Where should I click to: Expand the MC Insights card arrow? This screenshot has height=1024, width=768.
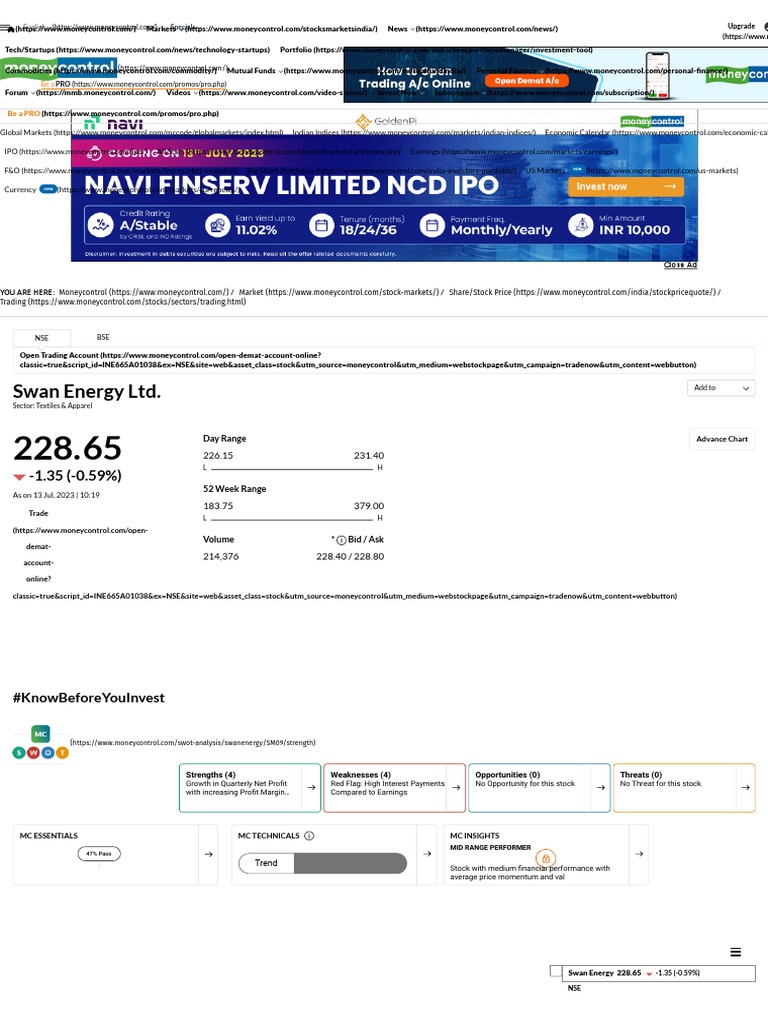pos(637,854)
